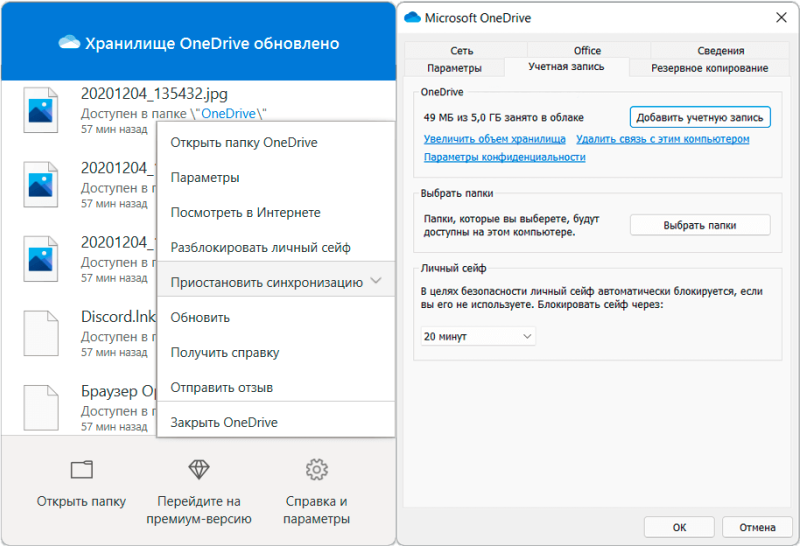This screenshot has height=546, width=800.
Task: Choose Отправить отзыв in the menu
Action: pos(276,388)
